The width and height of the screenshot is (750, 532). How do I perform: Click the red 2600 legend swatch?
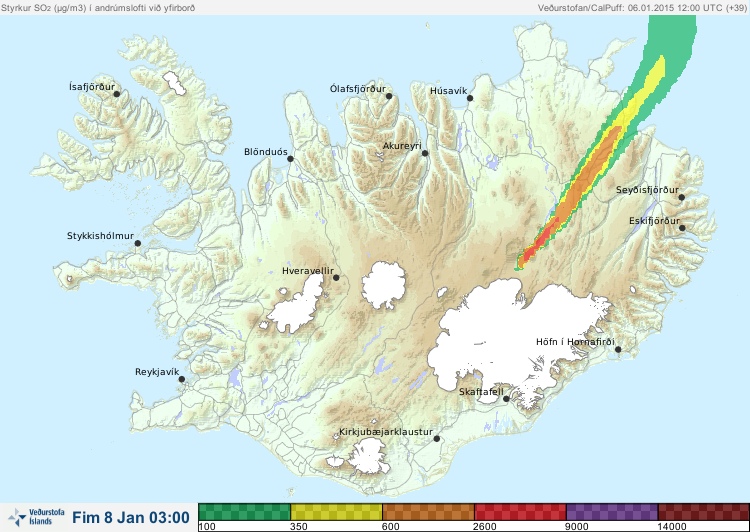(x=520, y=512)
